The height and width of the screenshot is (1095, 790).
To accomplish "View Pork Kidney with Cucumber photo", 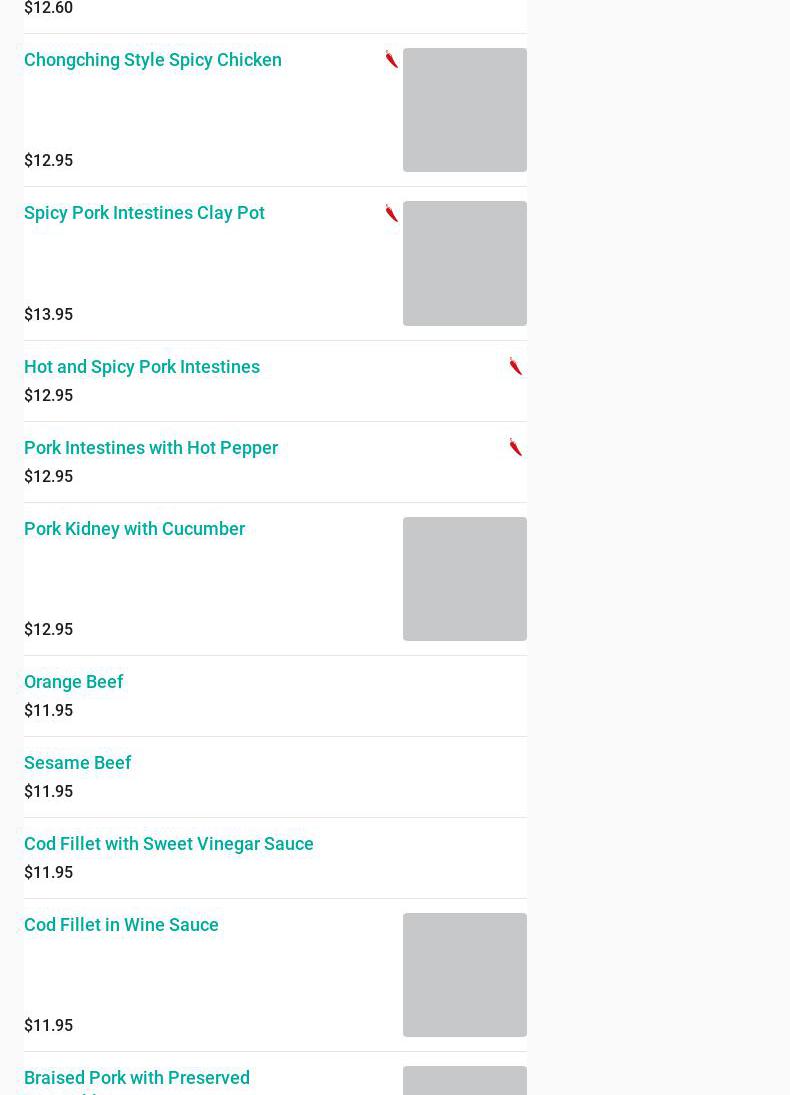I will coord(465,579).
